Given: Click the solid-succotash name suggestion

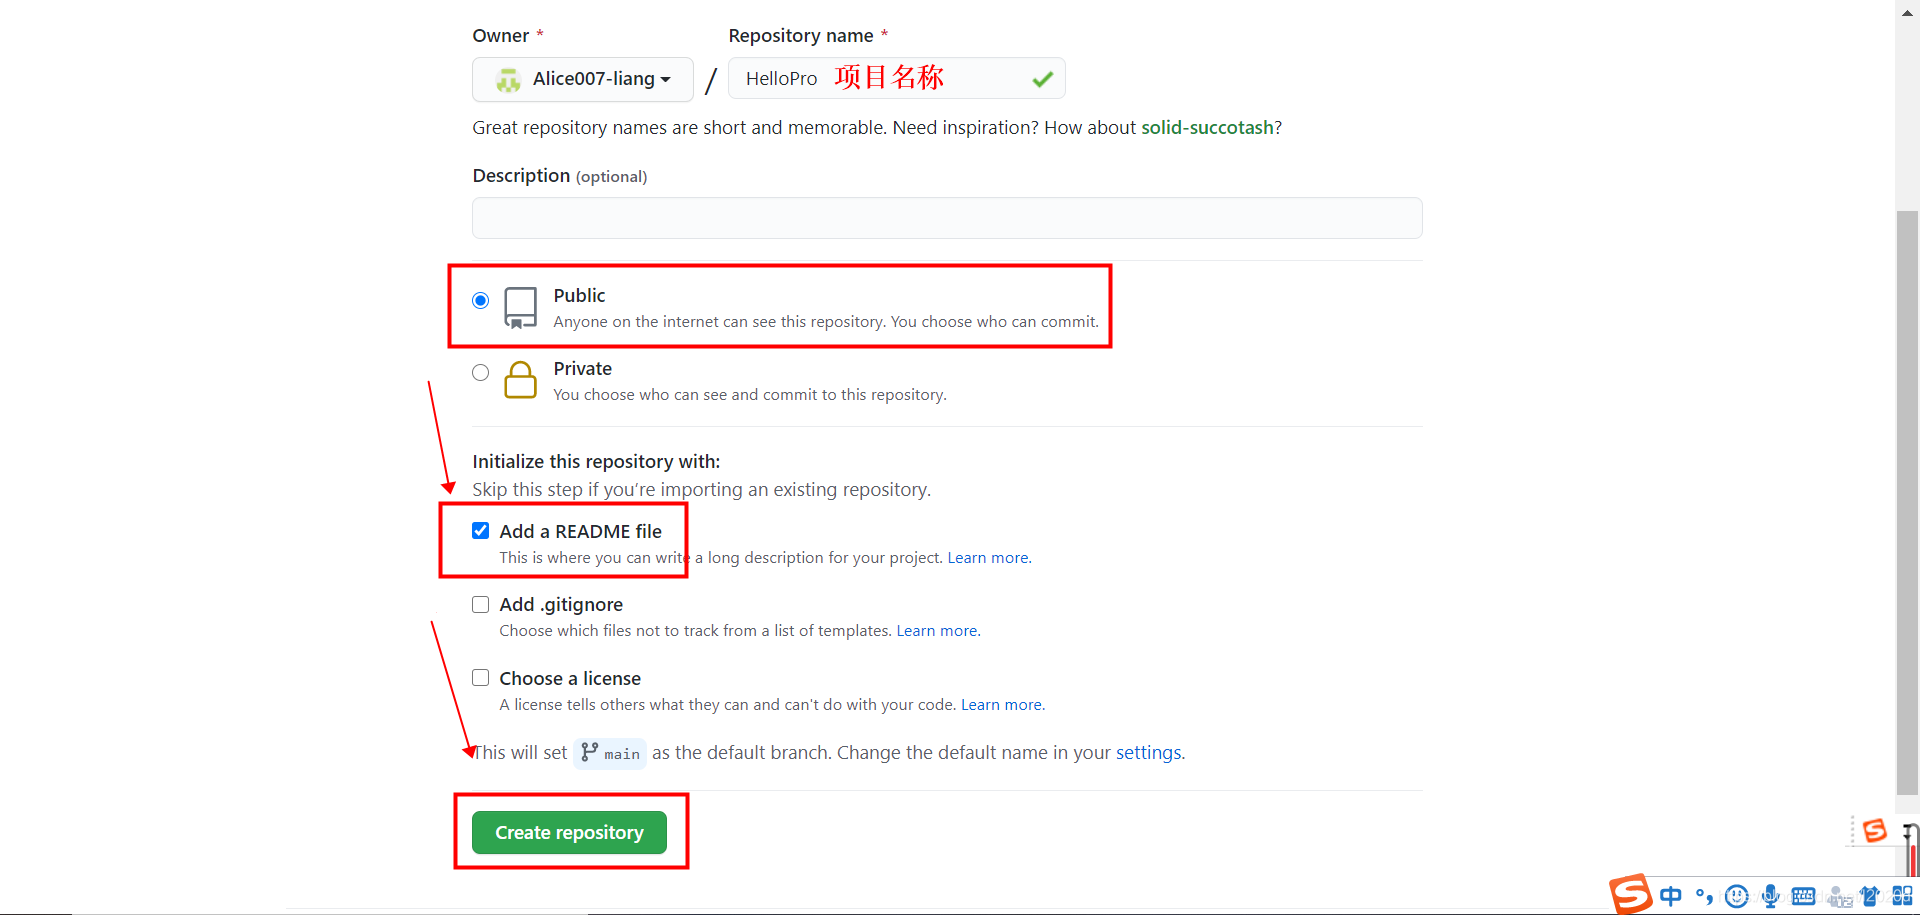Looking at the screenshot, I should 1207,127.
